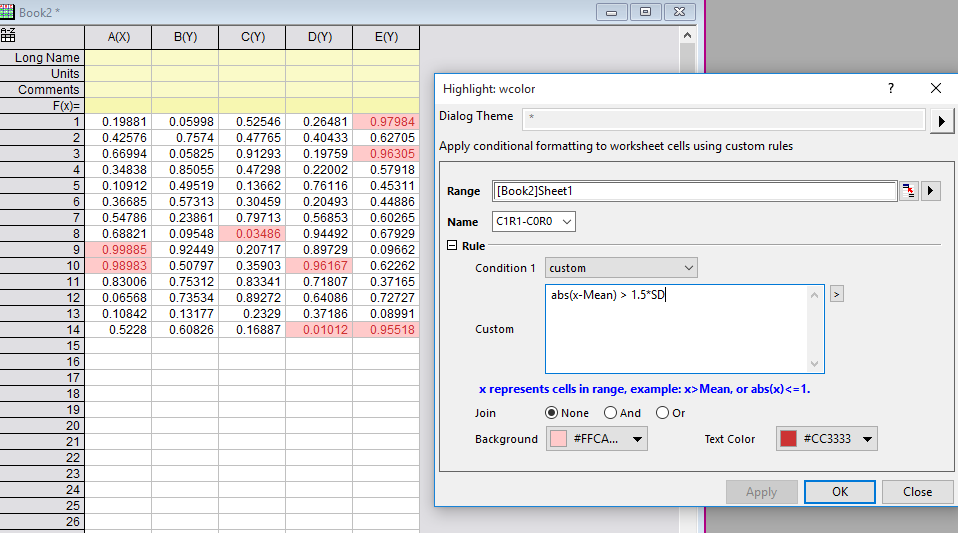Click highlighted cell 0.95518
Image resolution: width=958 pixels, height=533 pixels.
(386, 329)
